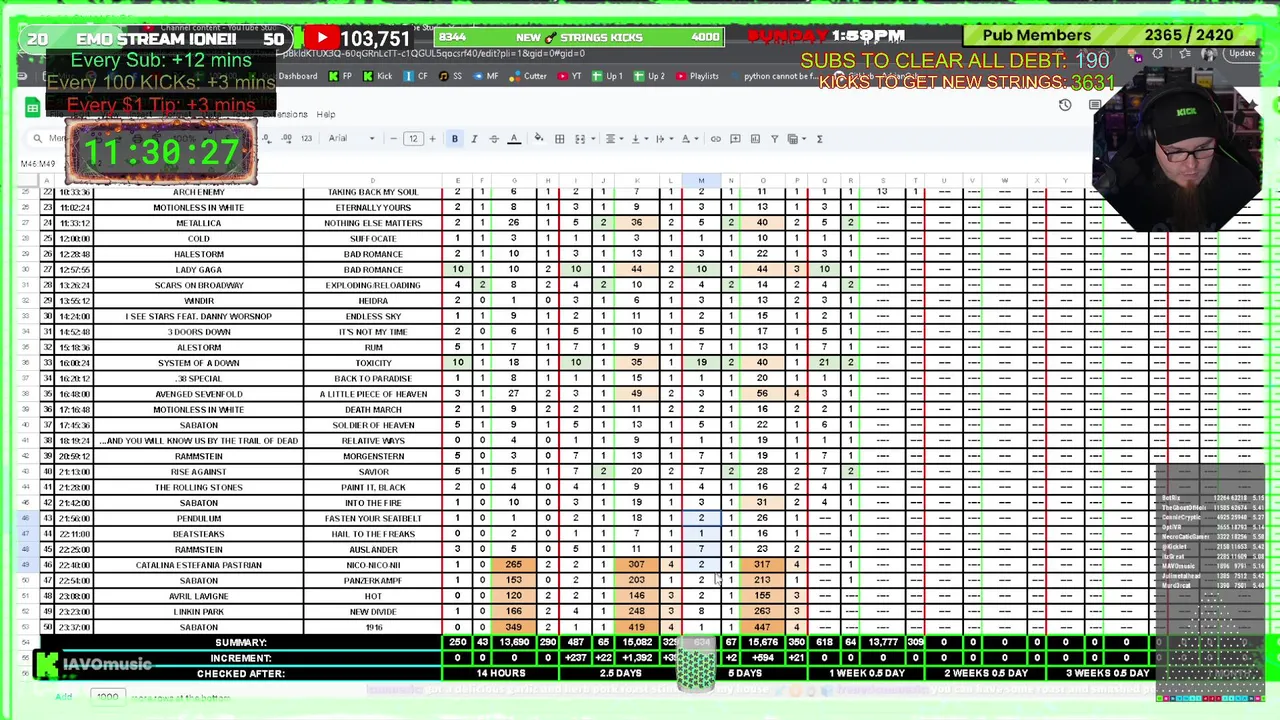
Task: Select the PAINT IT, BLACK cell
Action: 373,487
